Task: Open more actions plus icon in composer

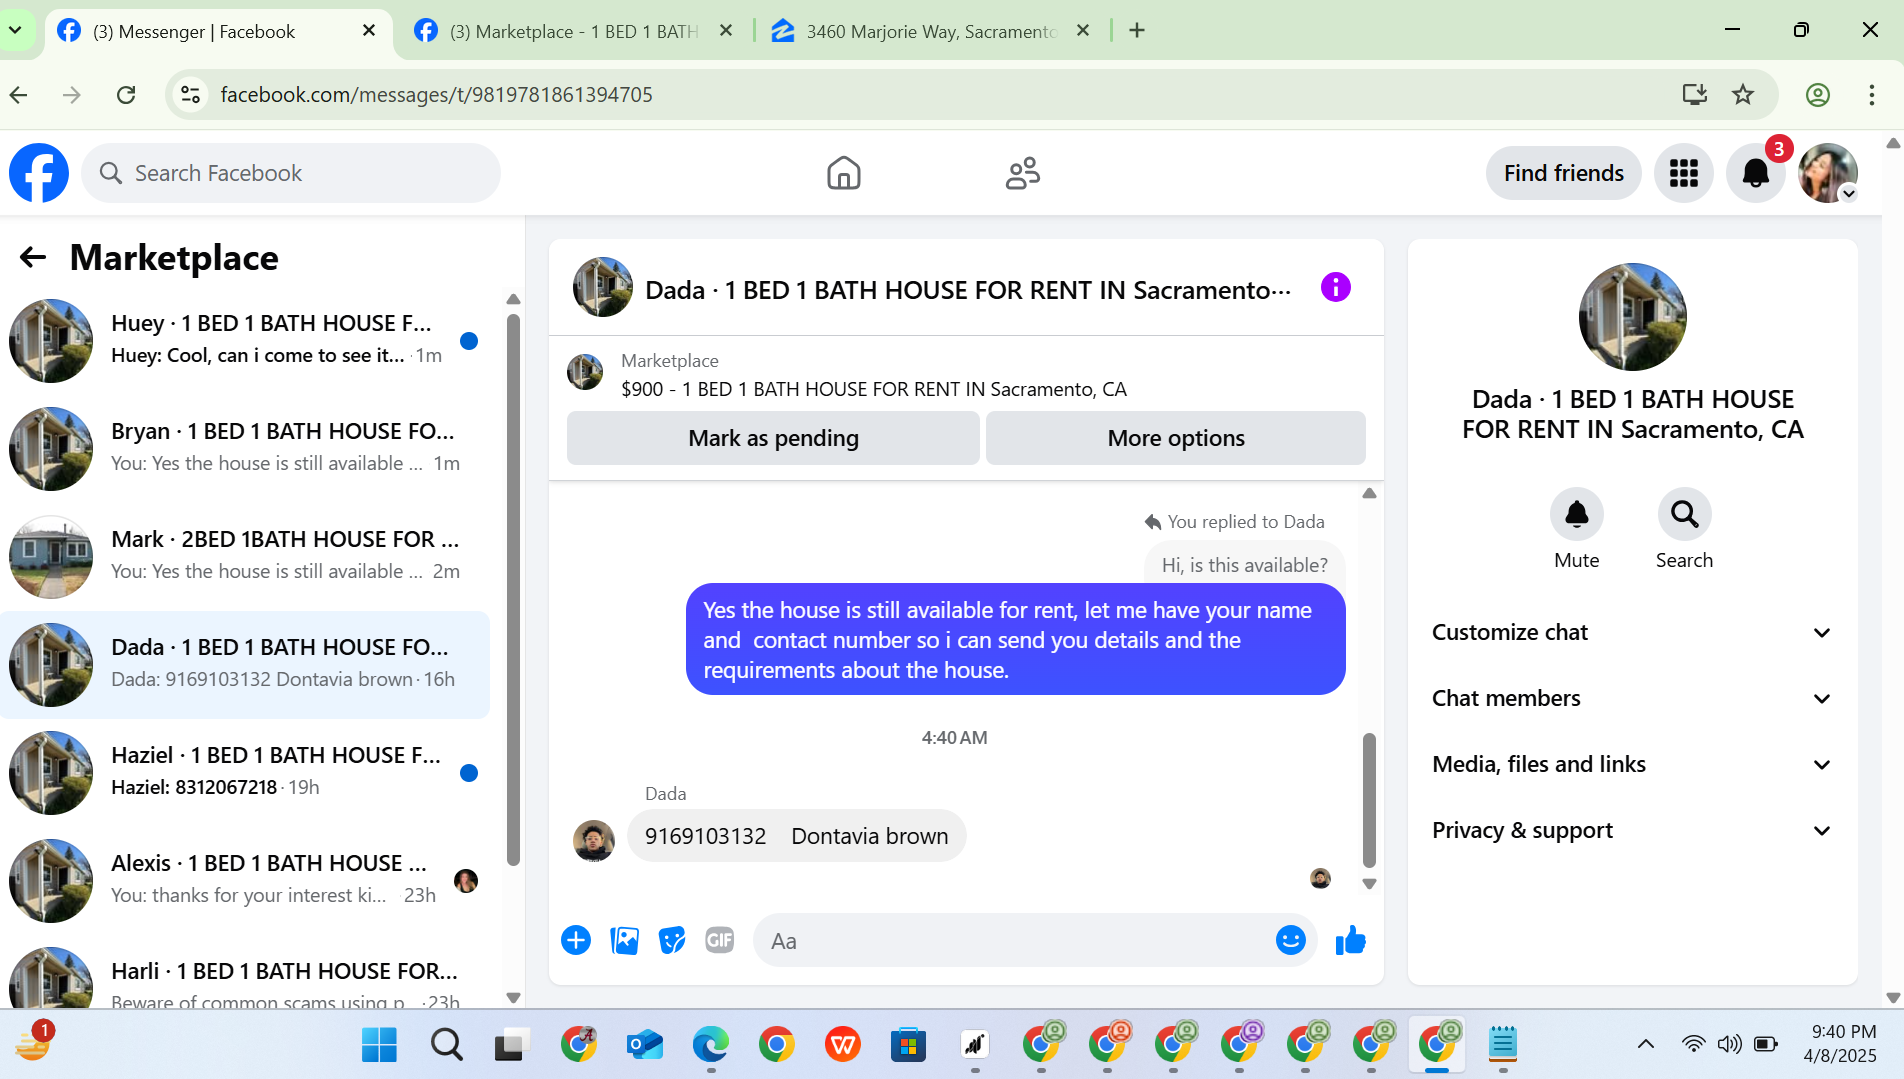Action: coord(576,940)
